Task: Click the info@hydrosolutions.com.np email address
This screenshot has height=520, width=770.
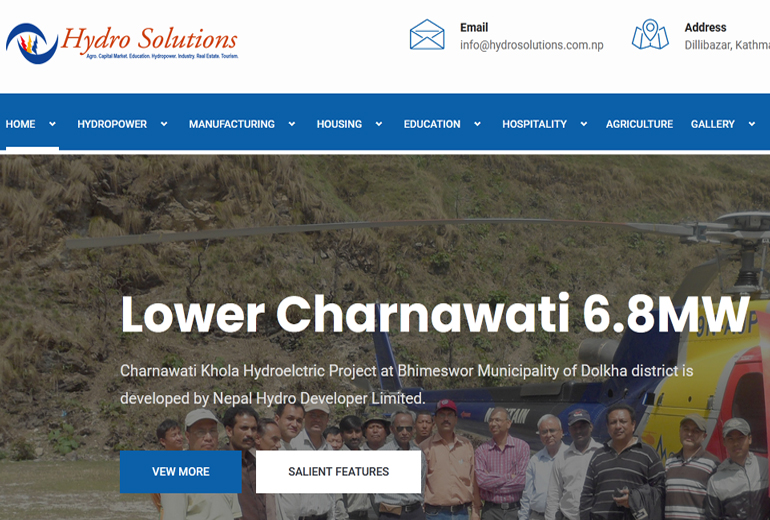Action: 532,45
